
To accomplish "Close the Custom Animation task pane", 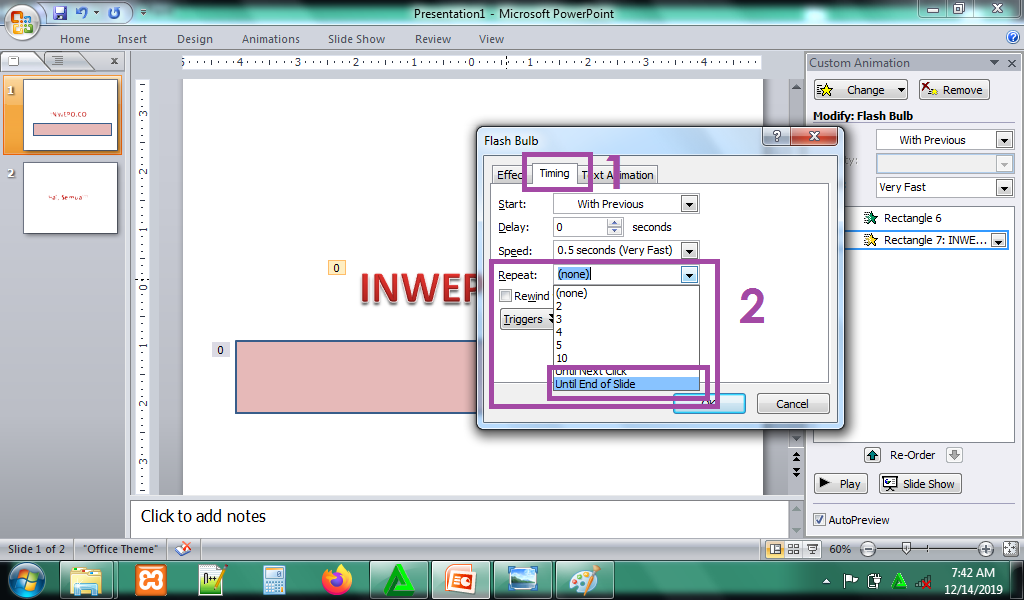I will tap(1012, 63).
